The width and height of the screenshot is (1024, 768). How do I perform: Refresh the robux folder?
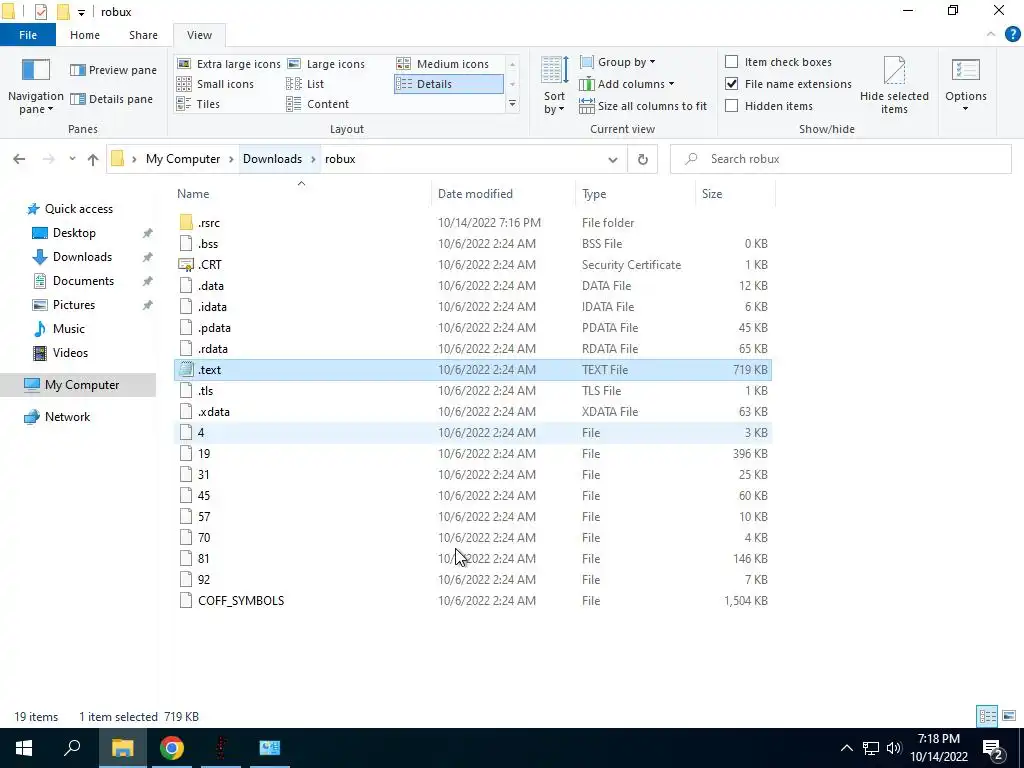point(643,159)
